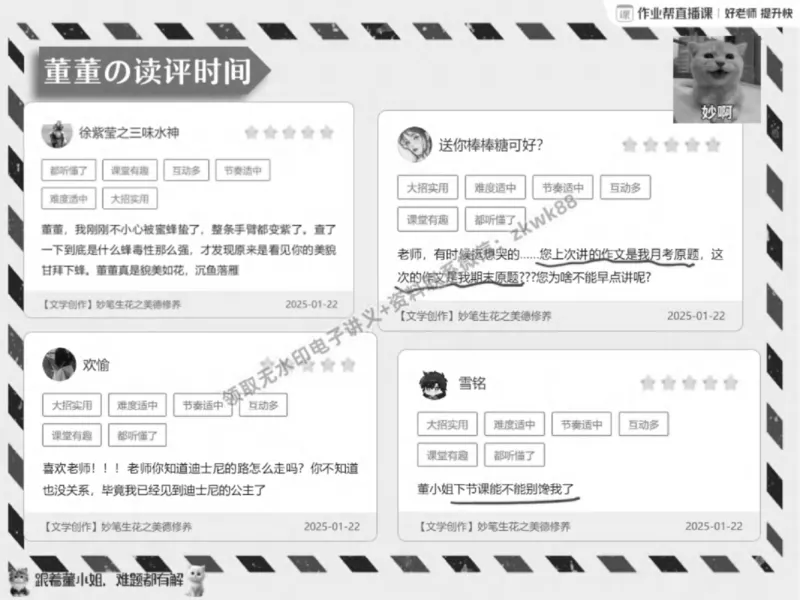Click 作业帮直播课 header text

675,13
